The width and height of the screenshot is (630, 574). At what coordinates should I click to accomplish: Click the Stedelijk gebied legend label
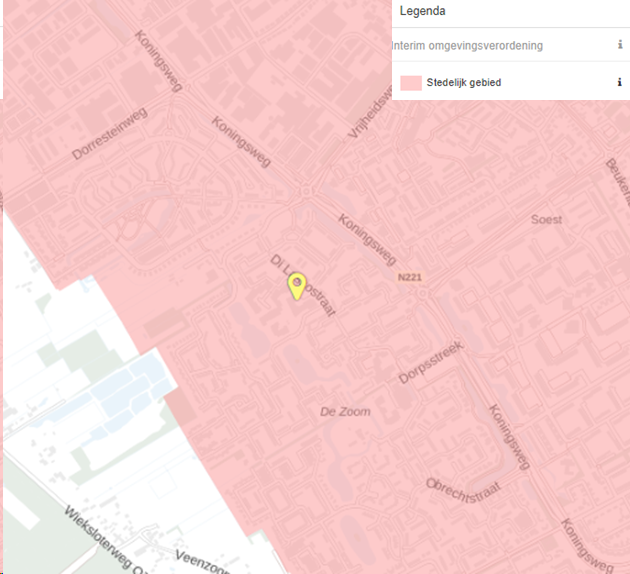coord(464,82)
